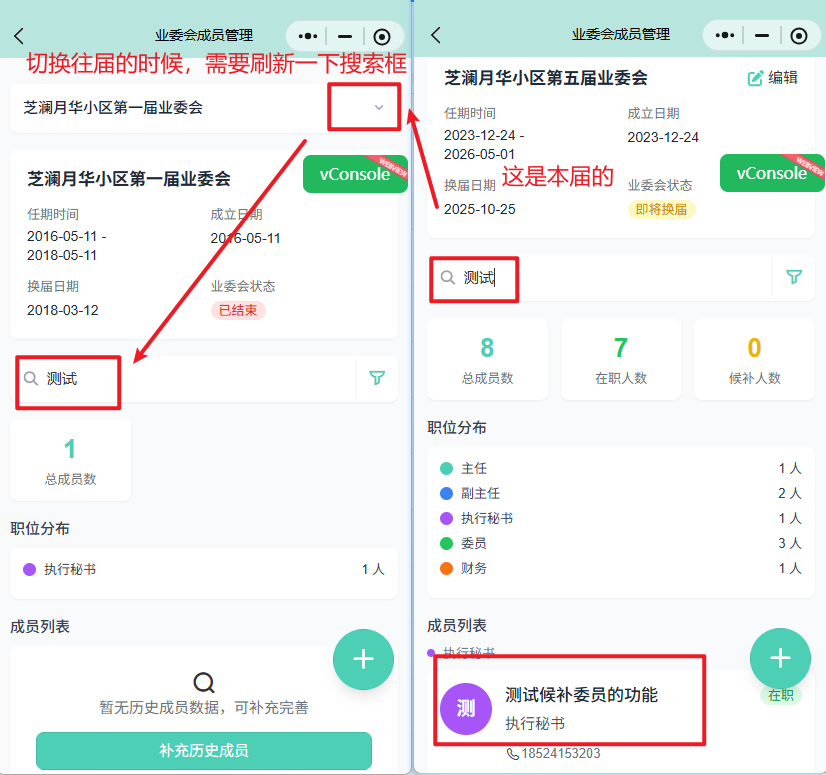The width and height of the screenshot is (826, 775).
Task: Tap the right panel capsule close circle
Action: (798, 36)
